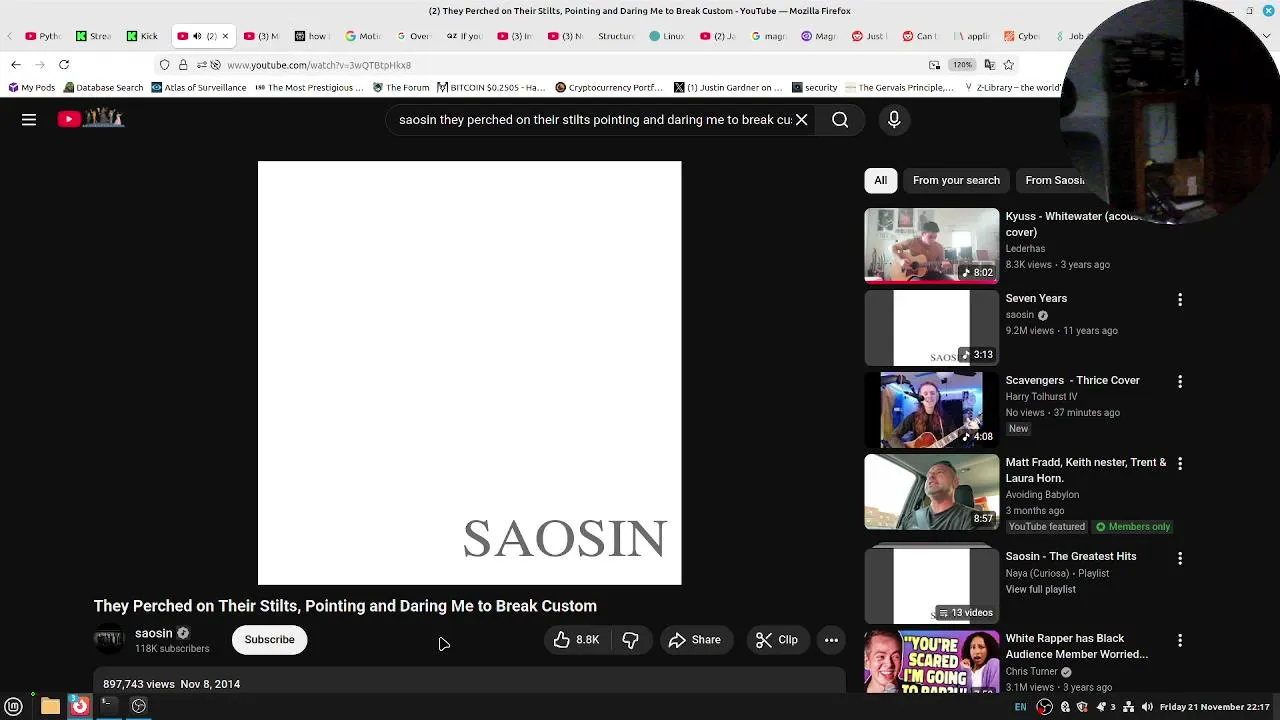Screen dimensions: 1280x720
Task: Open saosin channel name link
Action: pyautogui.click(x=153, y=633)
